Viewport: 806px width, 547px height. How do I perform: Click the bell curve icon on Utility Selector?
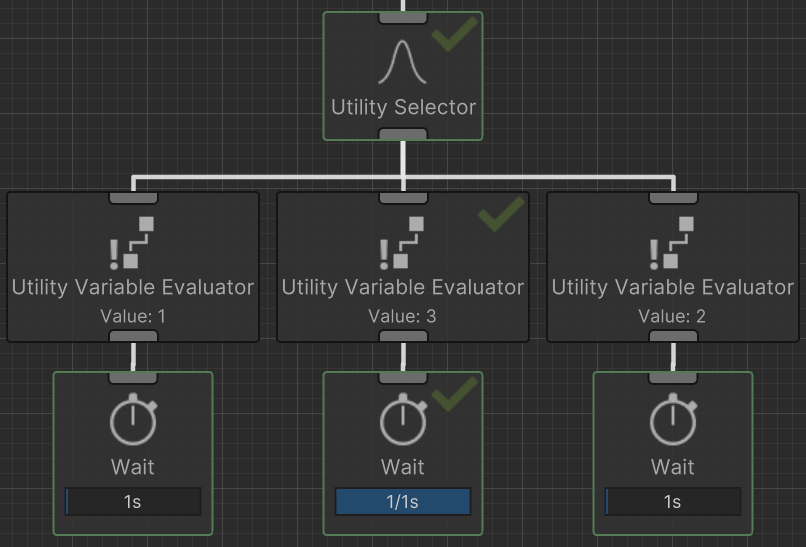tap(403, 62)
